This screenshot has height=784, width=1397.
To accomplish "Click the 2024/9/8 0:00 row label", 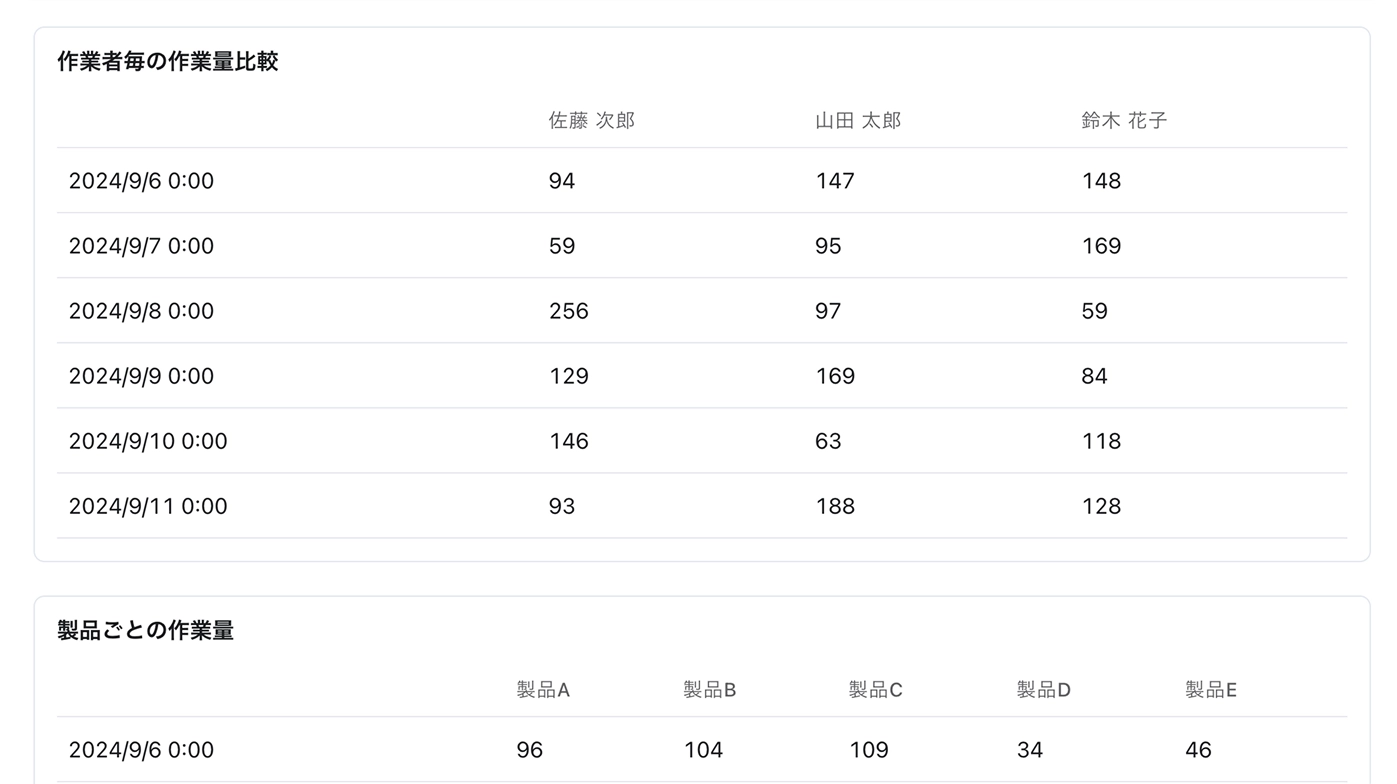I will [x=141, y=311].
